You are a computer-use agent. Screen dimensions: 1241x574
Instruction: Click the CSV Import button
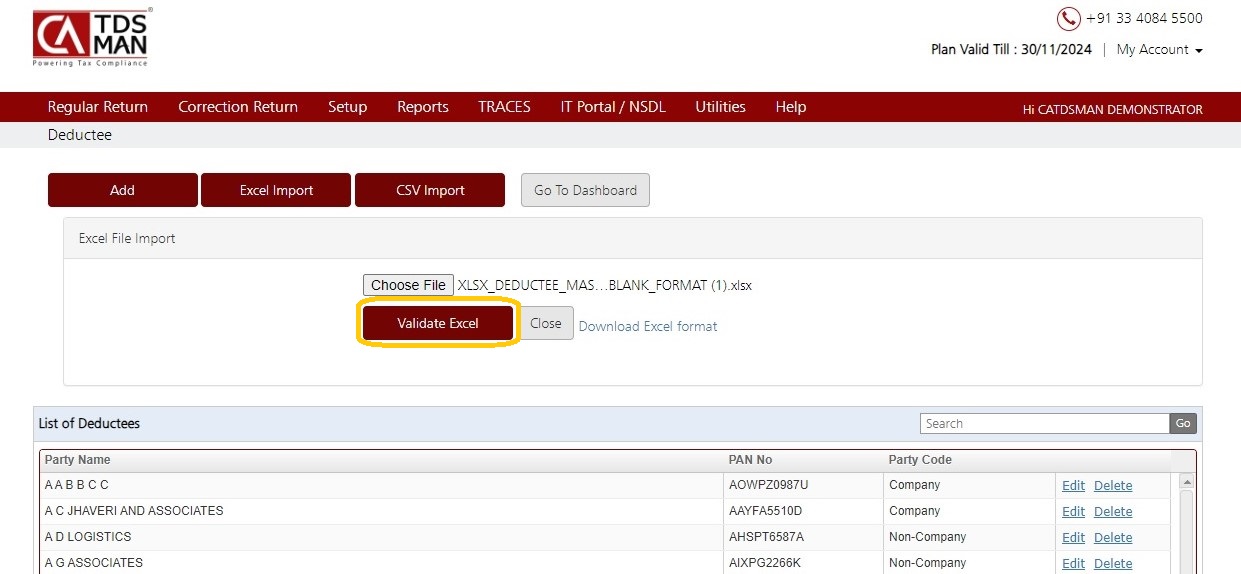click(430, 190)
